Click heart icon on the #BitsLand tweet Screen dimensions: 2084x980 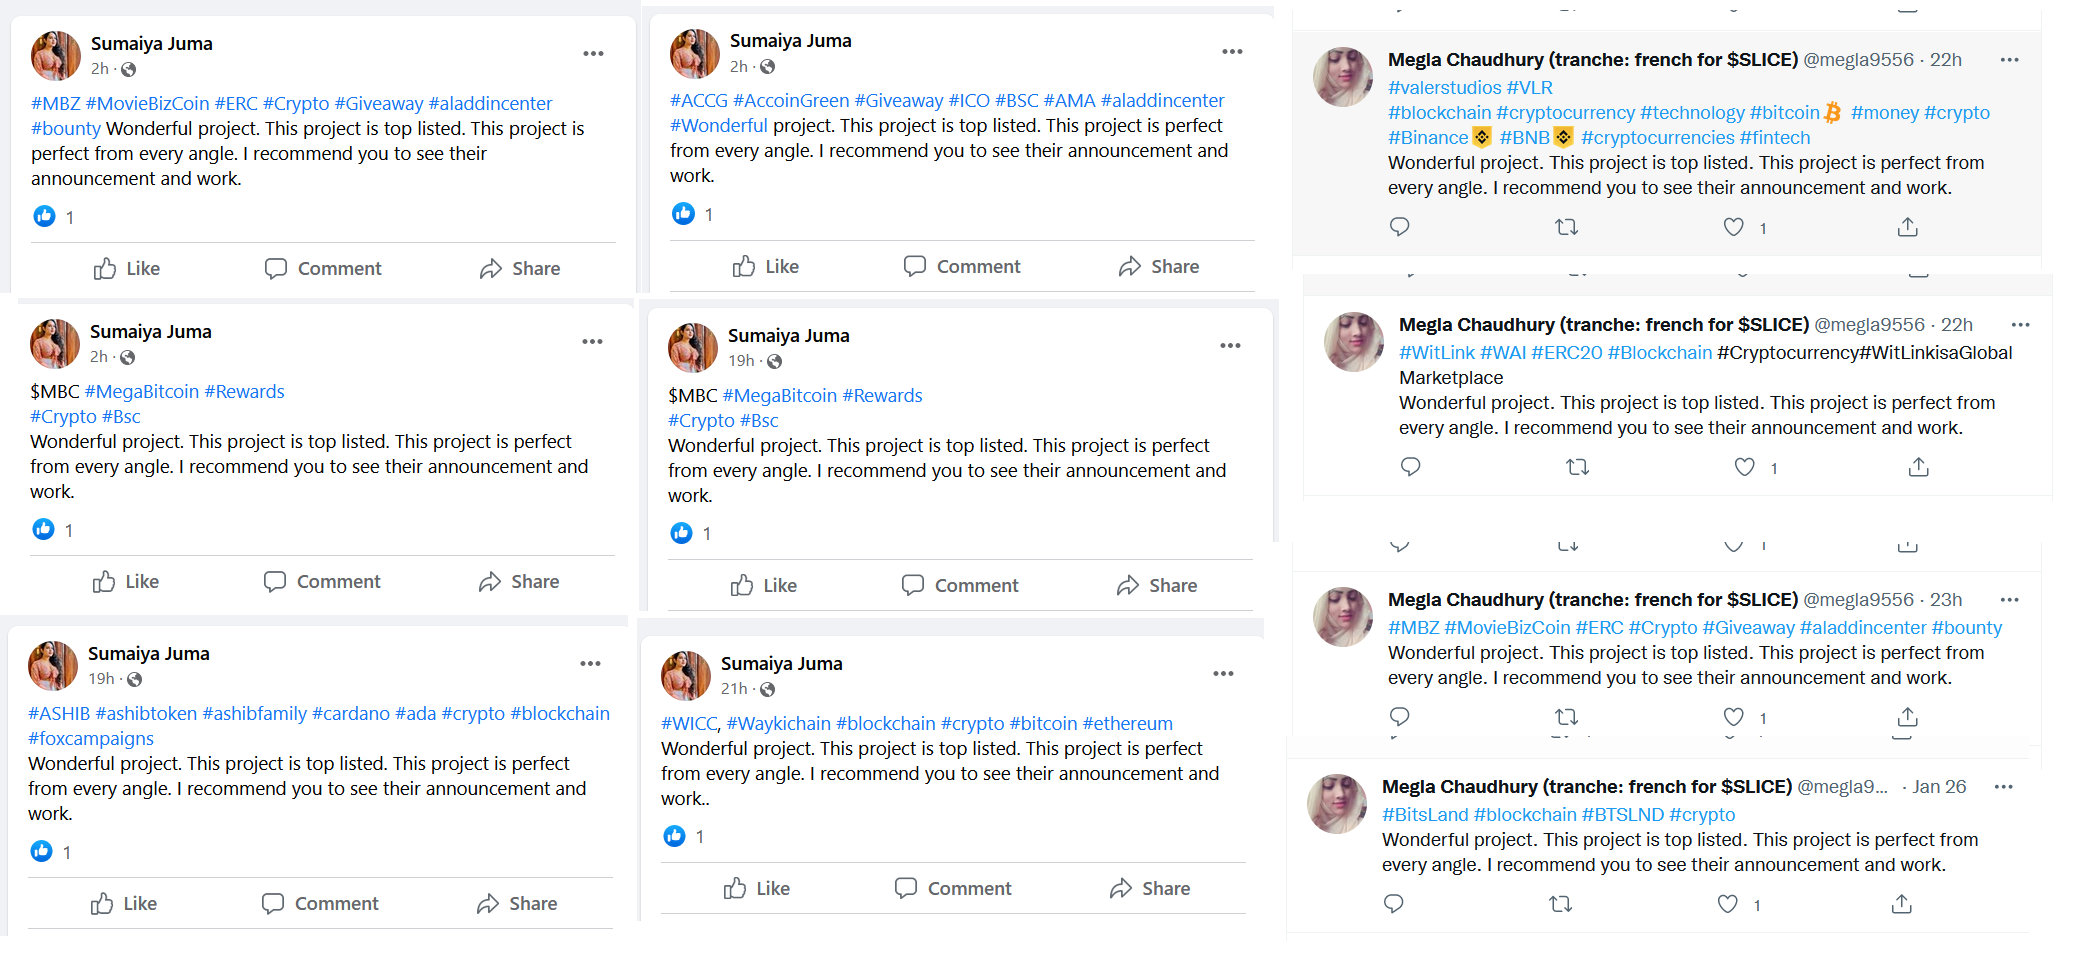pos(1728,904)
